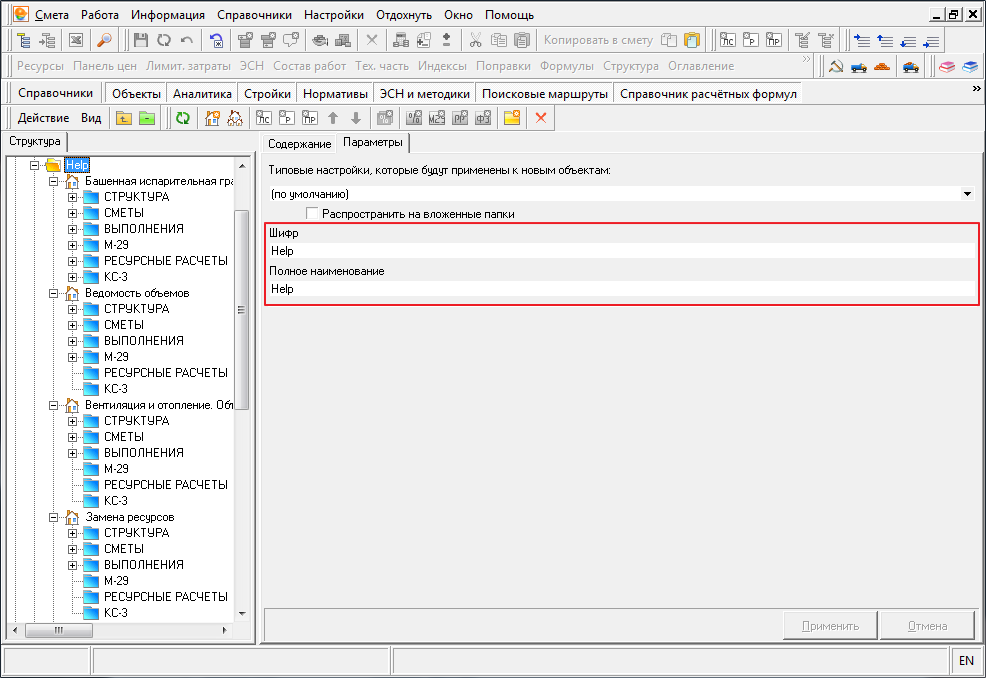Click the Применить button

click(830, 626)
